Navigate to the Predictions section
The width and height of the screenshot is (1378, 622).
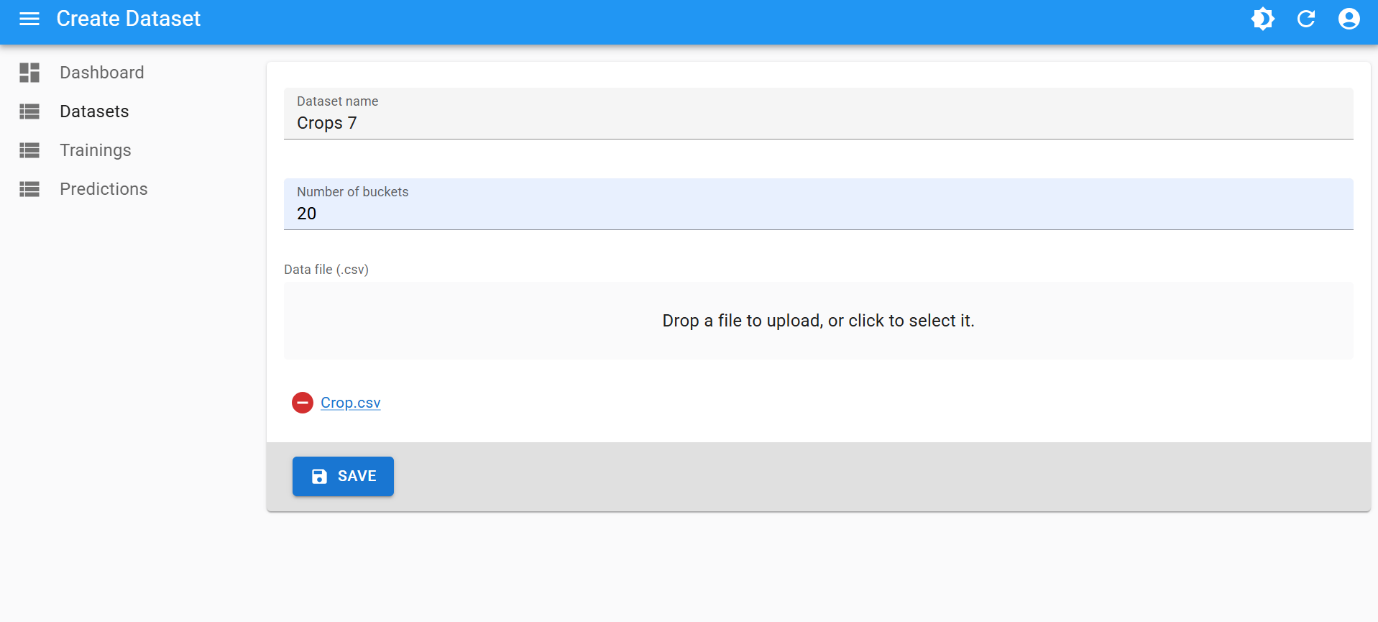pos(103,189)
